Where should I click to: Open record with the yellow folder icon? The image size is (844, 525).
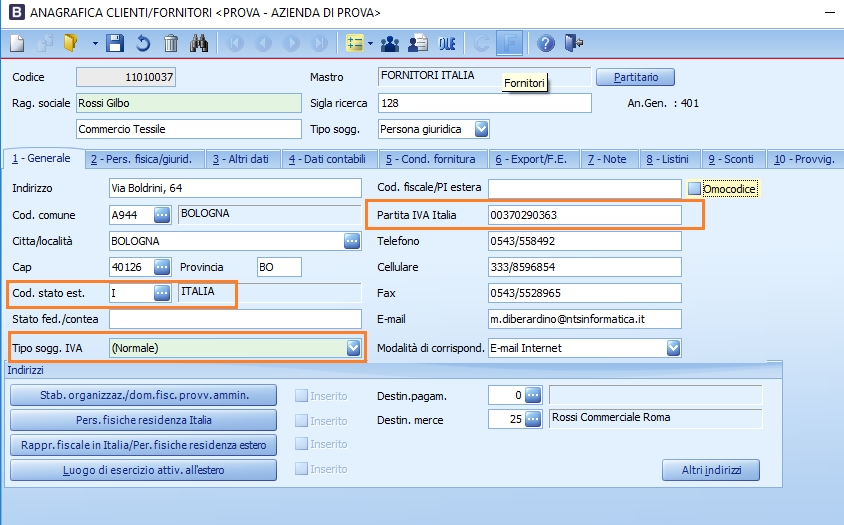pos(71,43)
